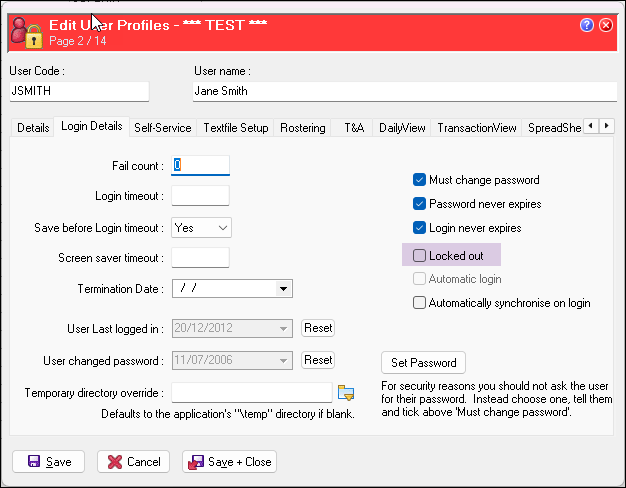Reset the User Last logged in date

point(318,328)
